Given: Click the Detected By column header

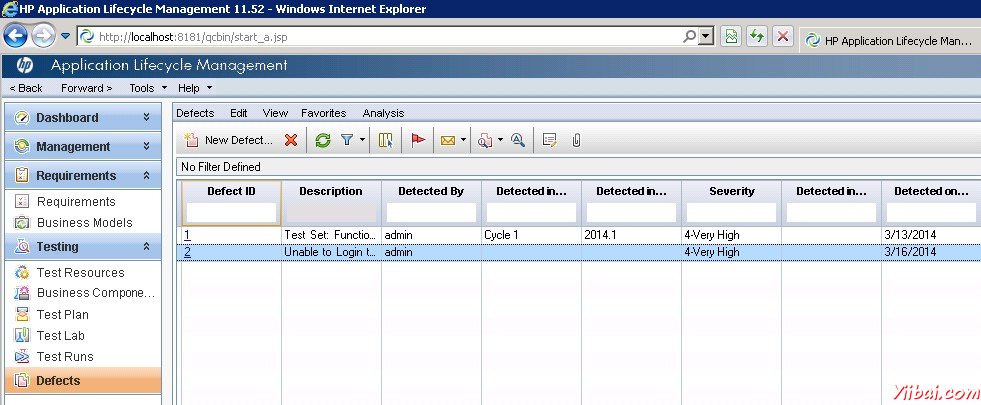Looking at the screenshot, I should pyautogui.click(x=431, y=191).
